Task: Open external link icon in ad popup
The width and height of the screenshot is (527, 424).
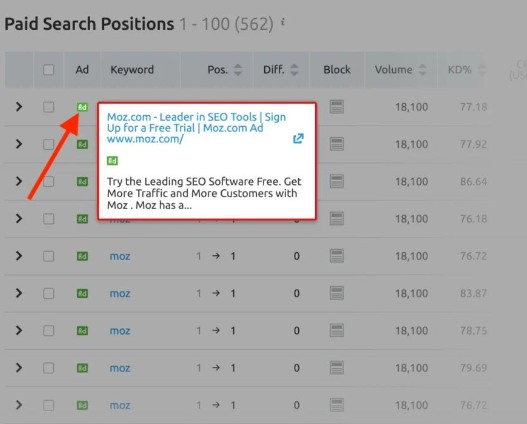Action: pos(298,138)
